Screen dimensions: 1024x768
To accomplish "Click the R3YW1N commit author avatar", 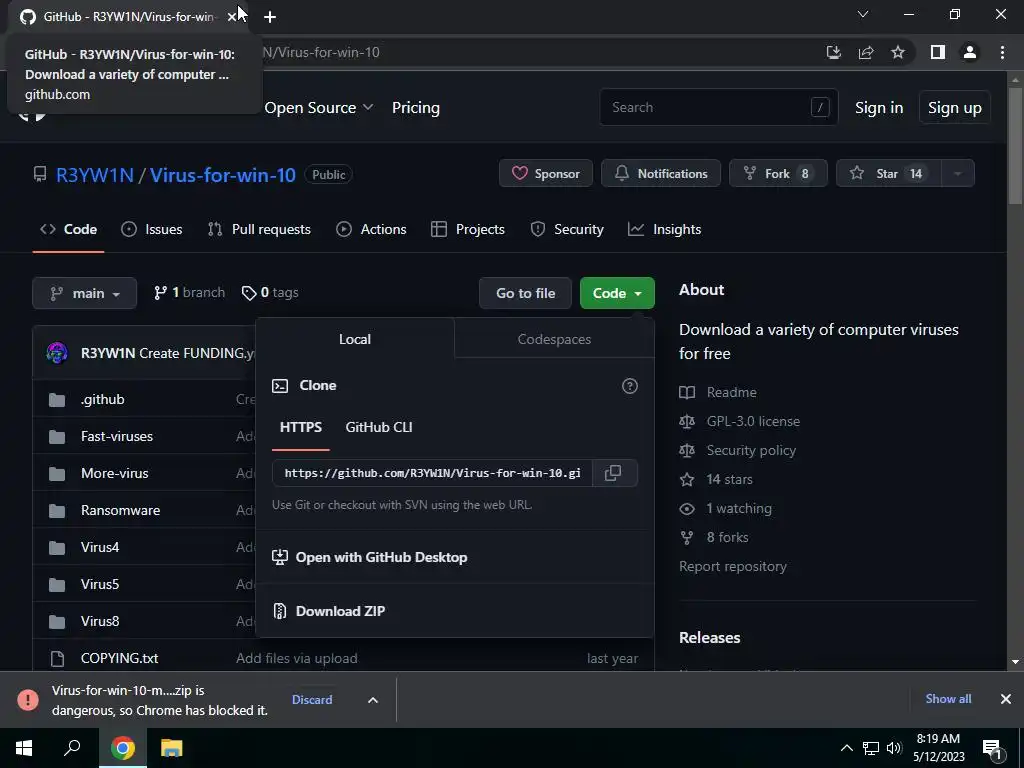I will click(57, 353).
